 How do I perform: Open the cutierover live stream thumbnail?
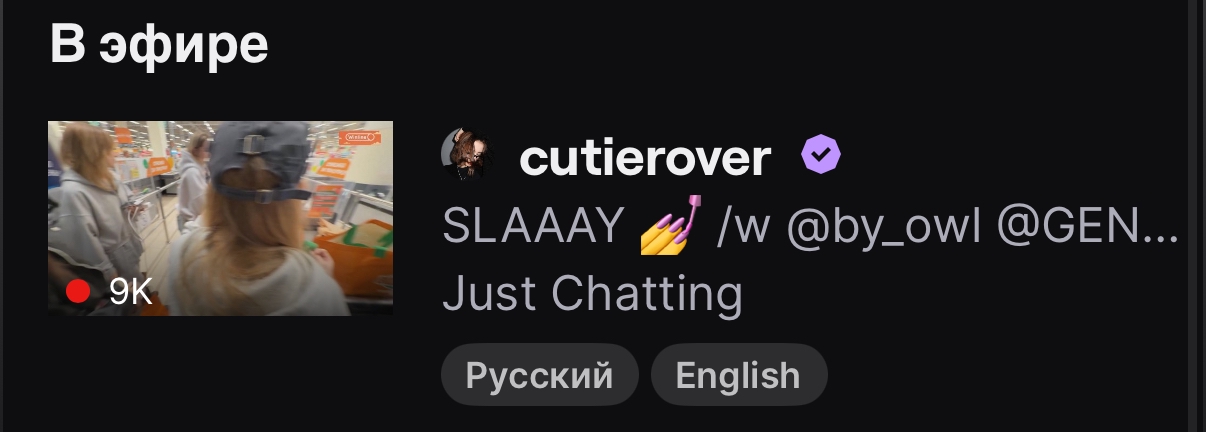[220, 218]
